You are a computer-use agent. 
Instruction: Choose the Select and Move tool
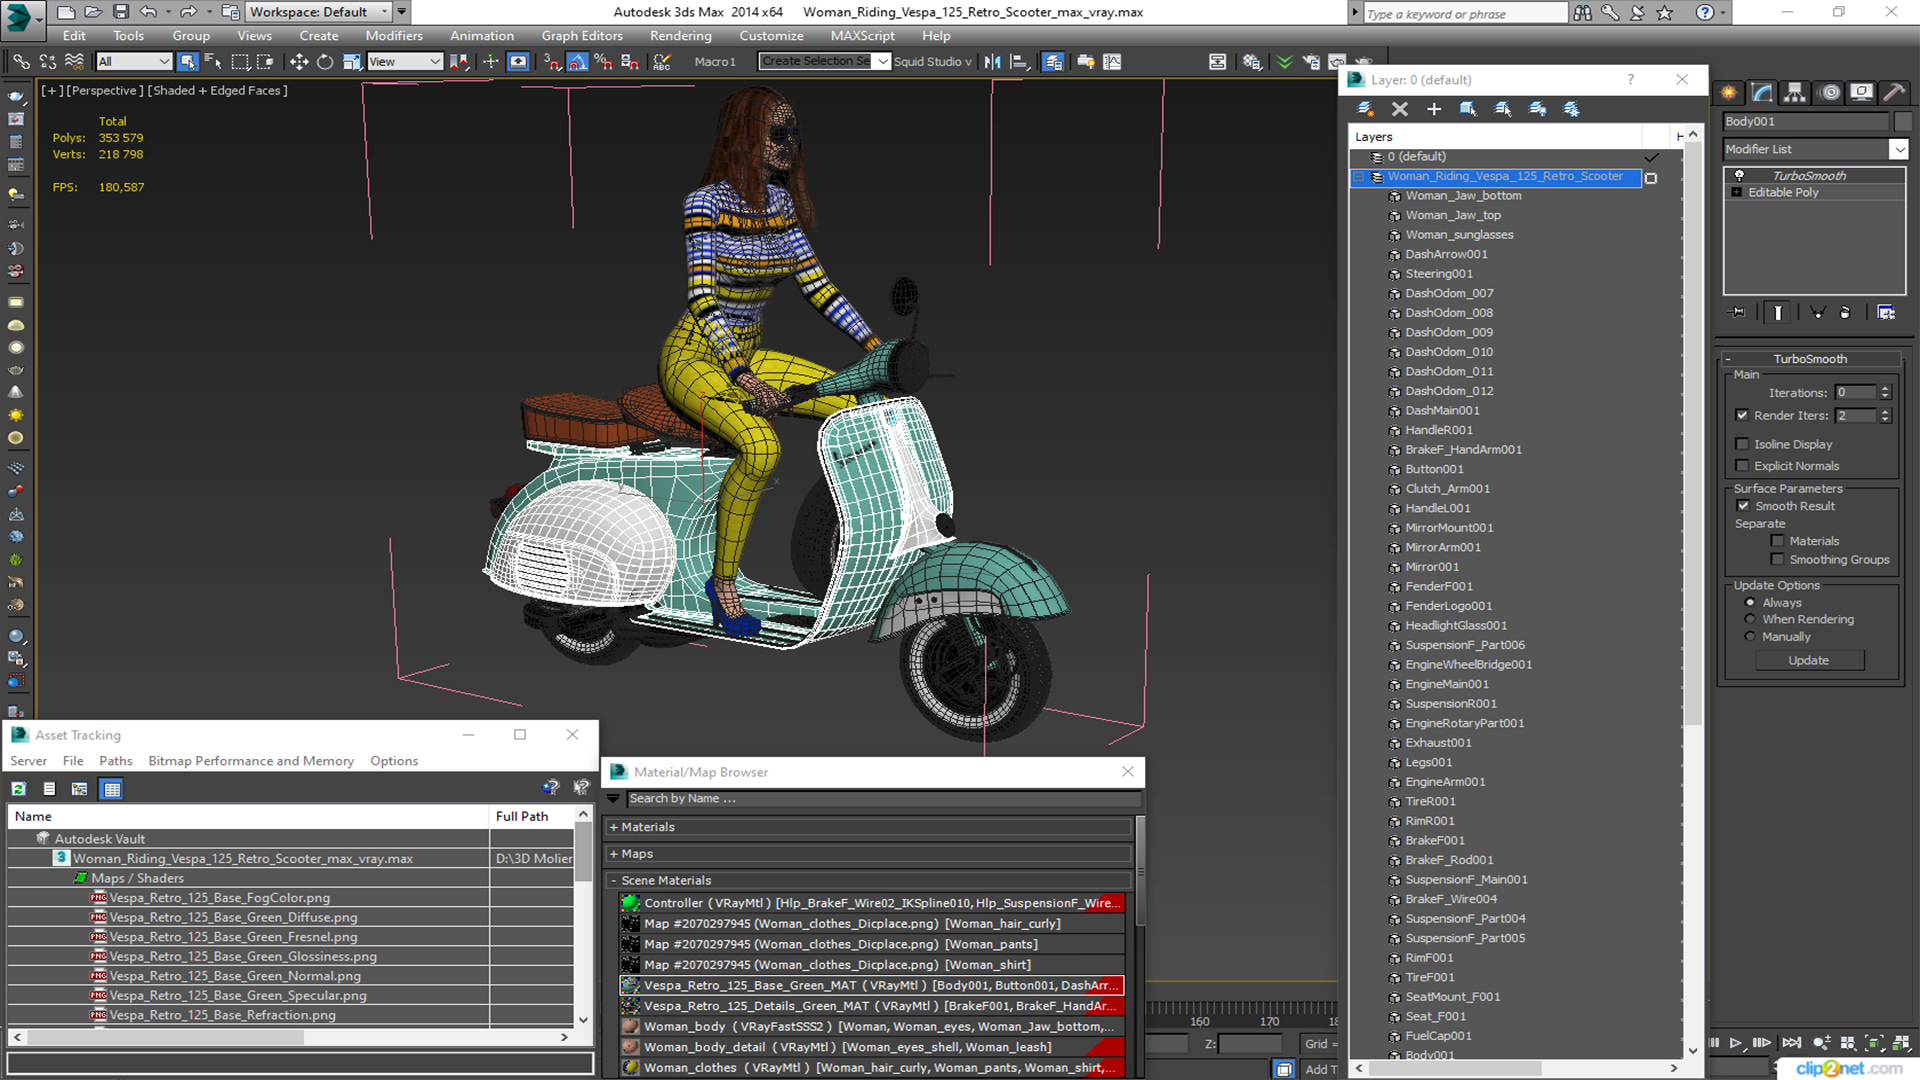point(298,62)
